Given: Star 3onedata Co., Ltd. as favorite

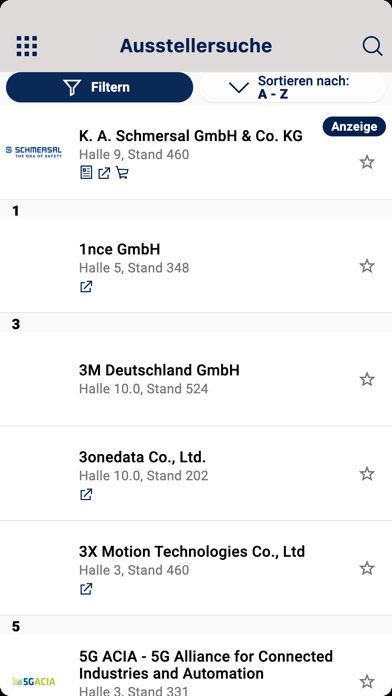Looking at the screenshot, I should (367, 474).
